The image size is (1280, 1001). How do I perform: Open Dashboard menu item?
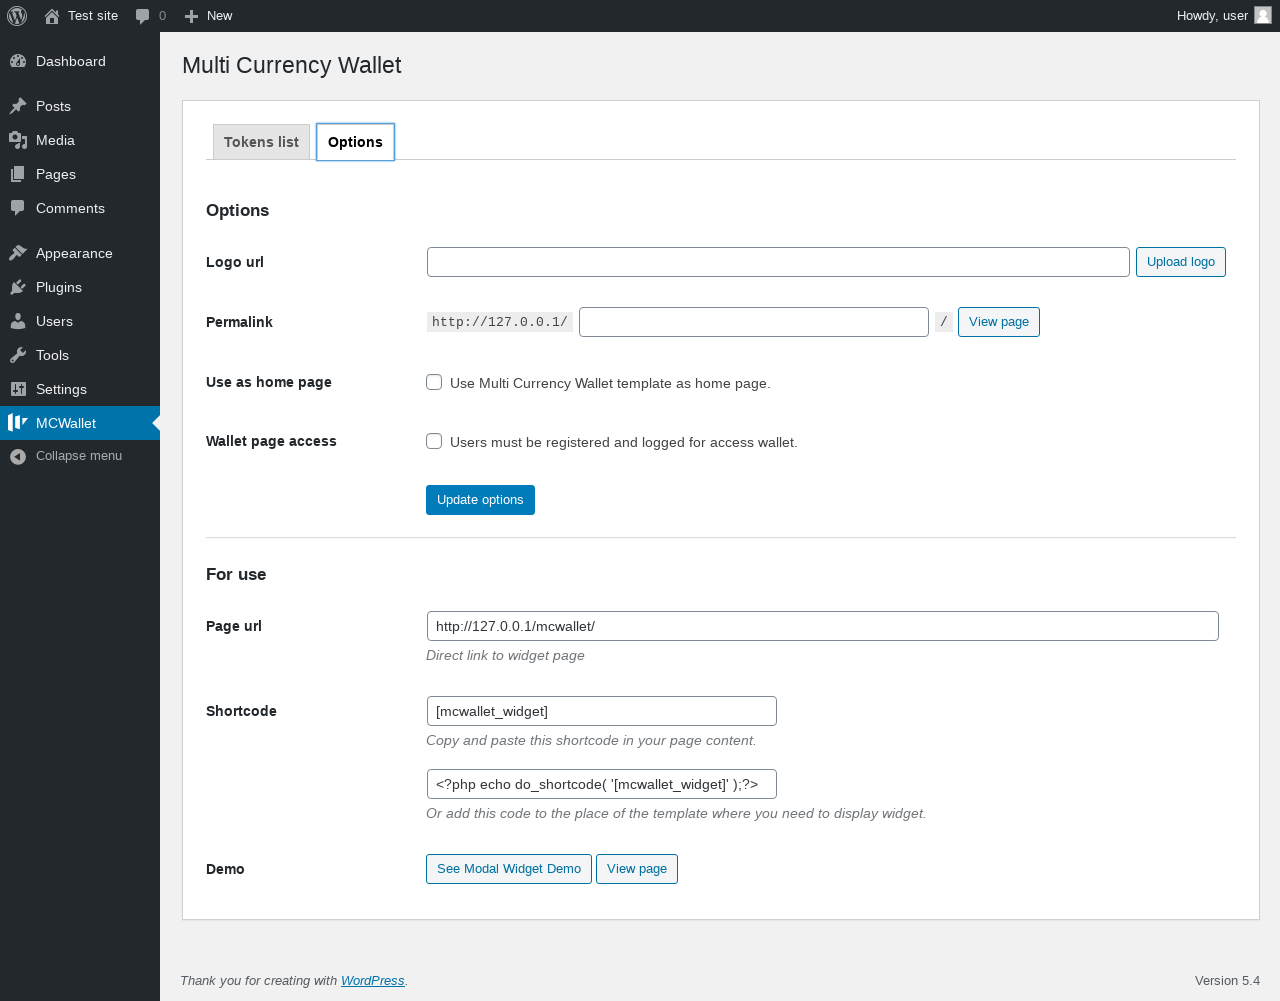point(80,61)
